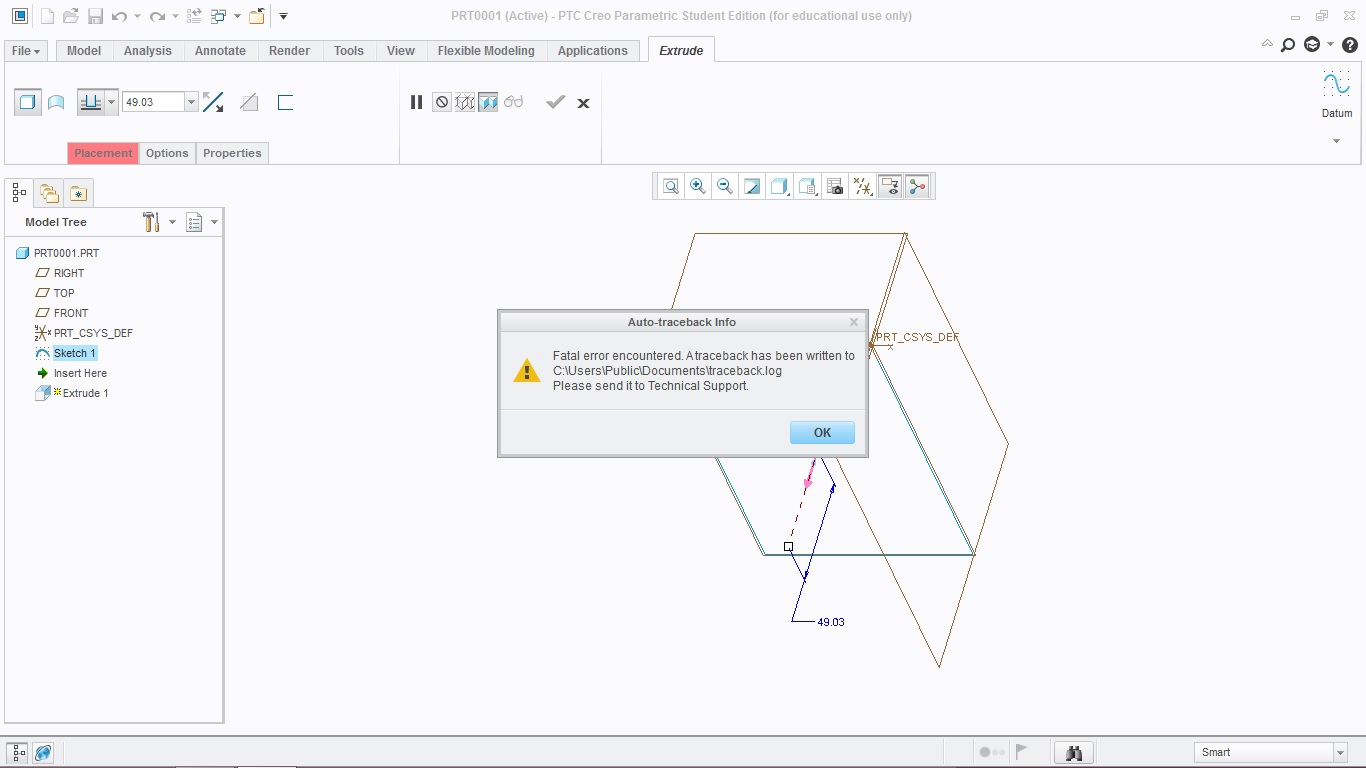Open the depth option dropdown arrow
This screenshot has width=1366, height=768.
point(111,102)
